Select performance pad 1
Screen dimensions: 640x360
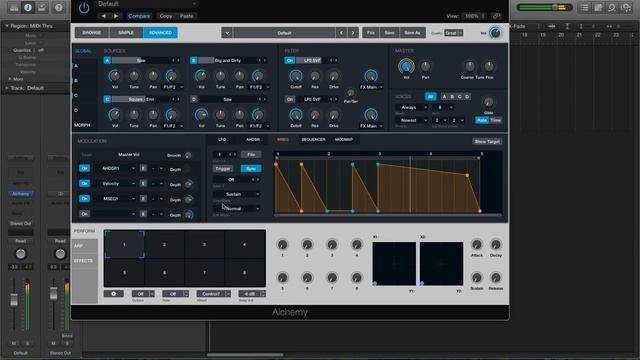pyautogui.click(x=124, y=244)
